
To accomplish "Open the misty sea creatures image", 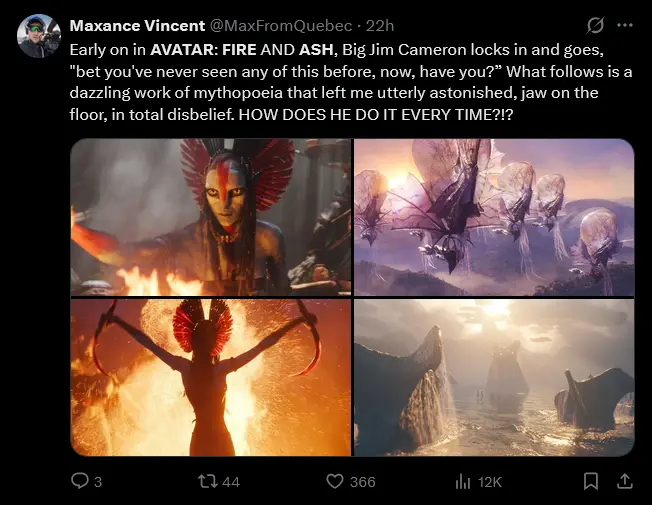I will [494, 377].
